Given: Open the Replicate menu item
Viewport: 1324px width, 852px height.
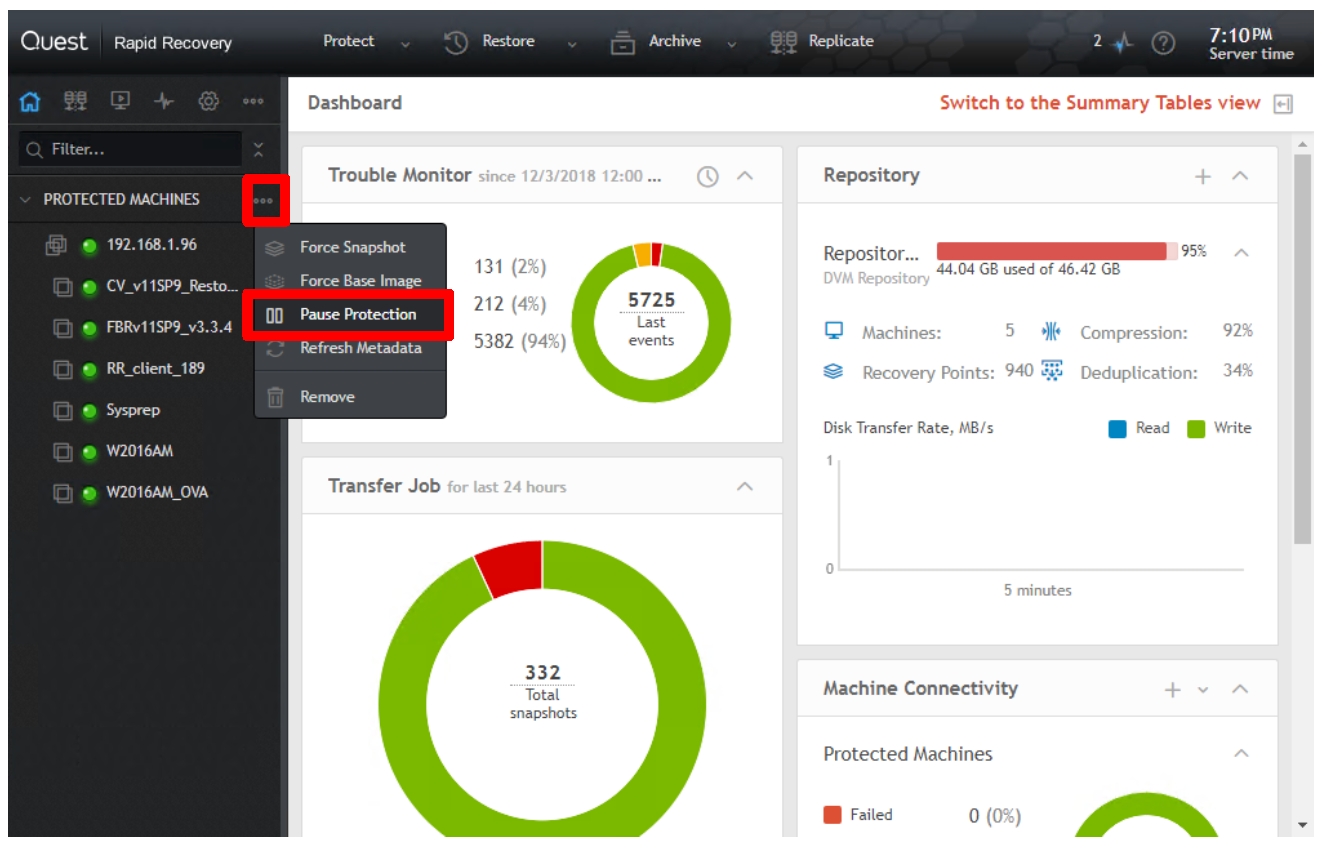Looking at the screenshot, I should tap(841, 41).
